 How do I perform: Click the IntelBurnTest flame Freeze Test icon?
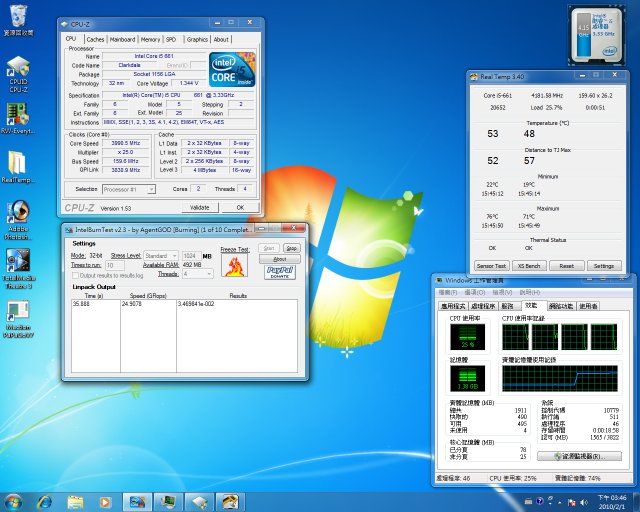pos(234,265)
